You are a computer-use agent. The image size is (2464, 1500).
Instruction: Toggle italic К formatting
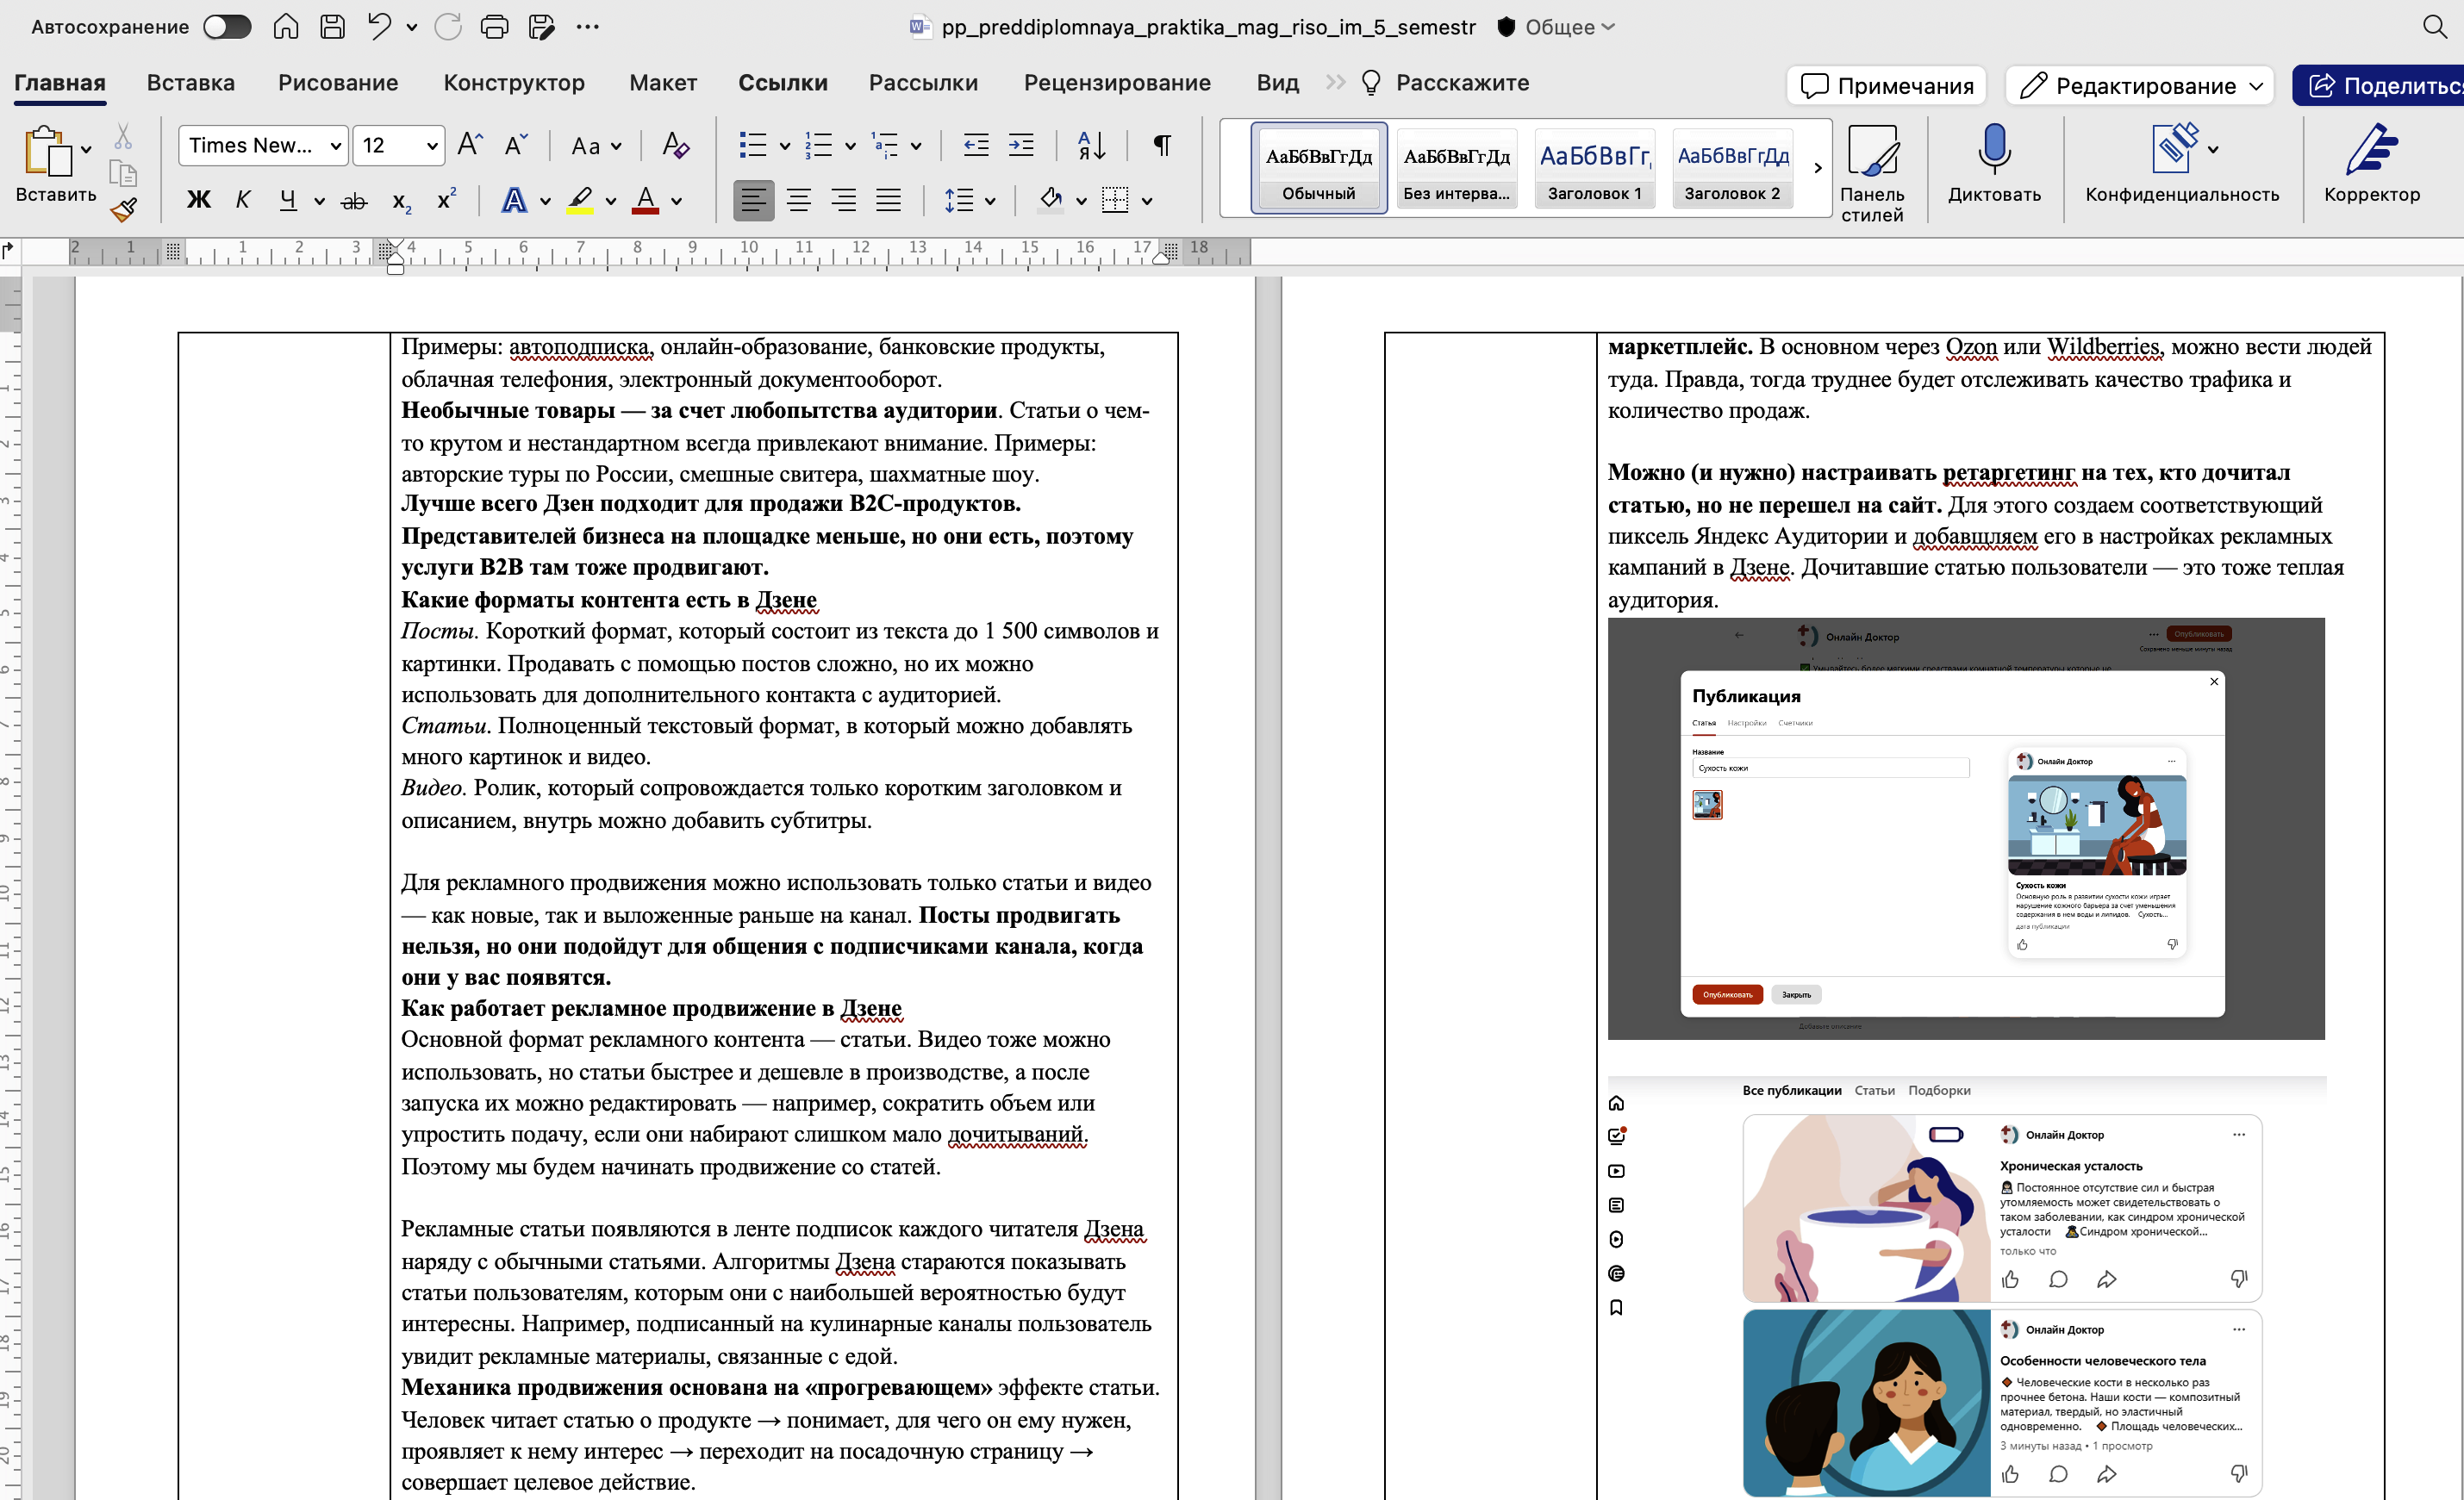click(x=242, y=201)
